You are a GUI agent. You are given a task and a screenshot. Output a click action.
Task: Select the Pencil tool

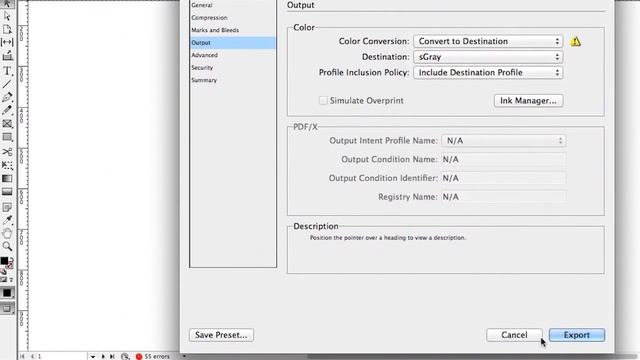pyautogui.click(x=7, y=110)
